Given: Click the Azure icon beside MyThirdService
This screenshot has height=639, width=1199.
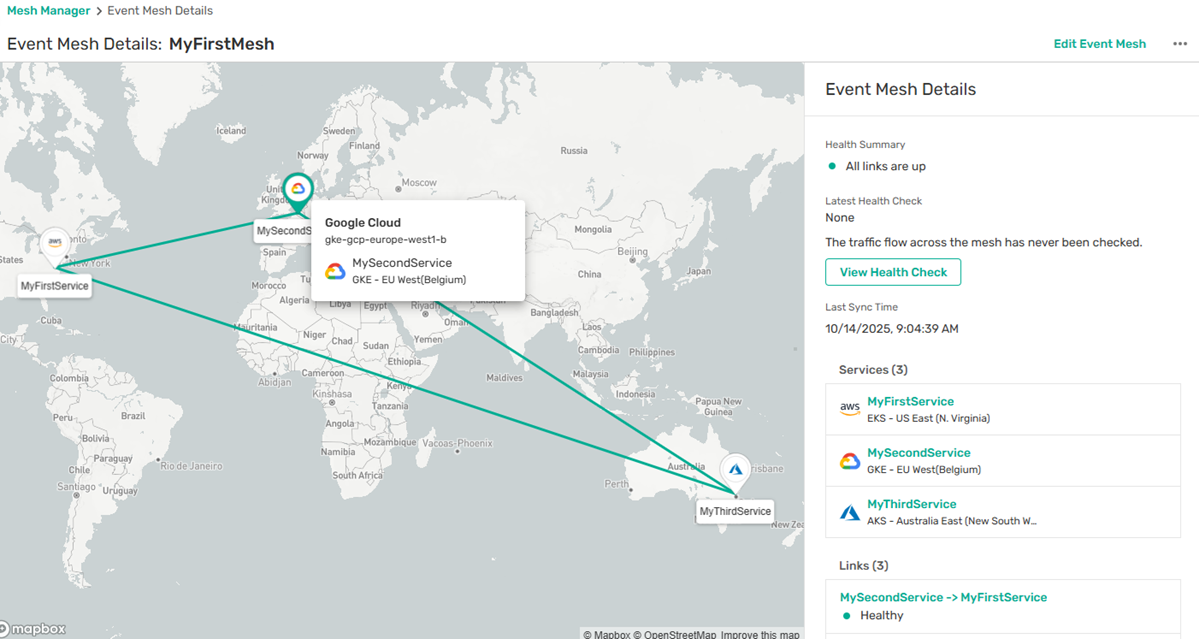Looking at the screenshot, I should click(850, 512).
